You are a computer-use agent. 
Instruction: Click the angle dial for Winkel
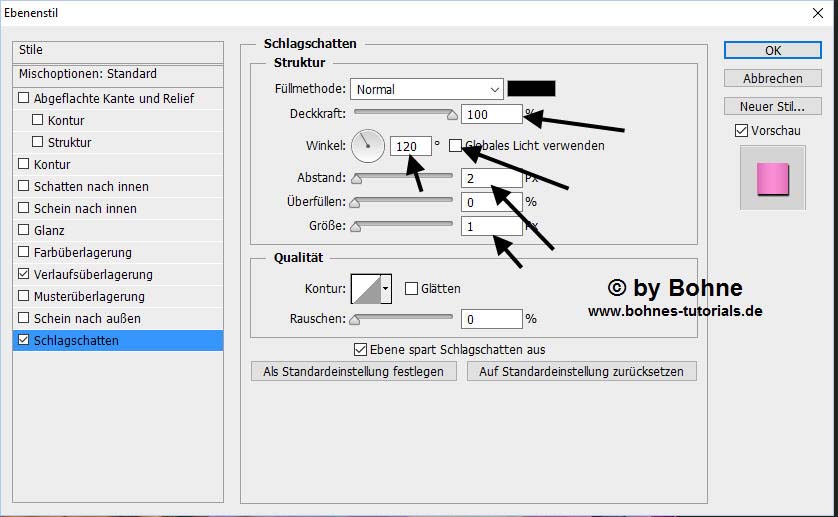point(368,146)
